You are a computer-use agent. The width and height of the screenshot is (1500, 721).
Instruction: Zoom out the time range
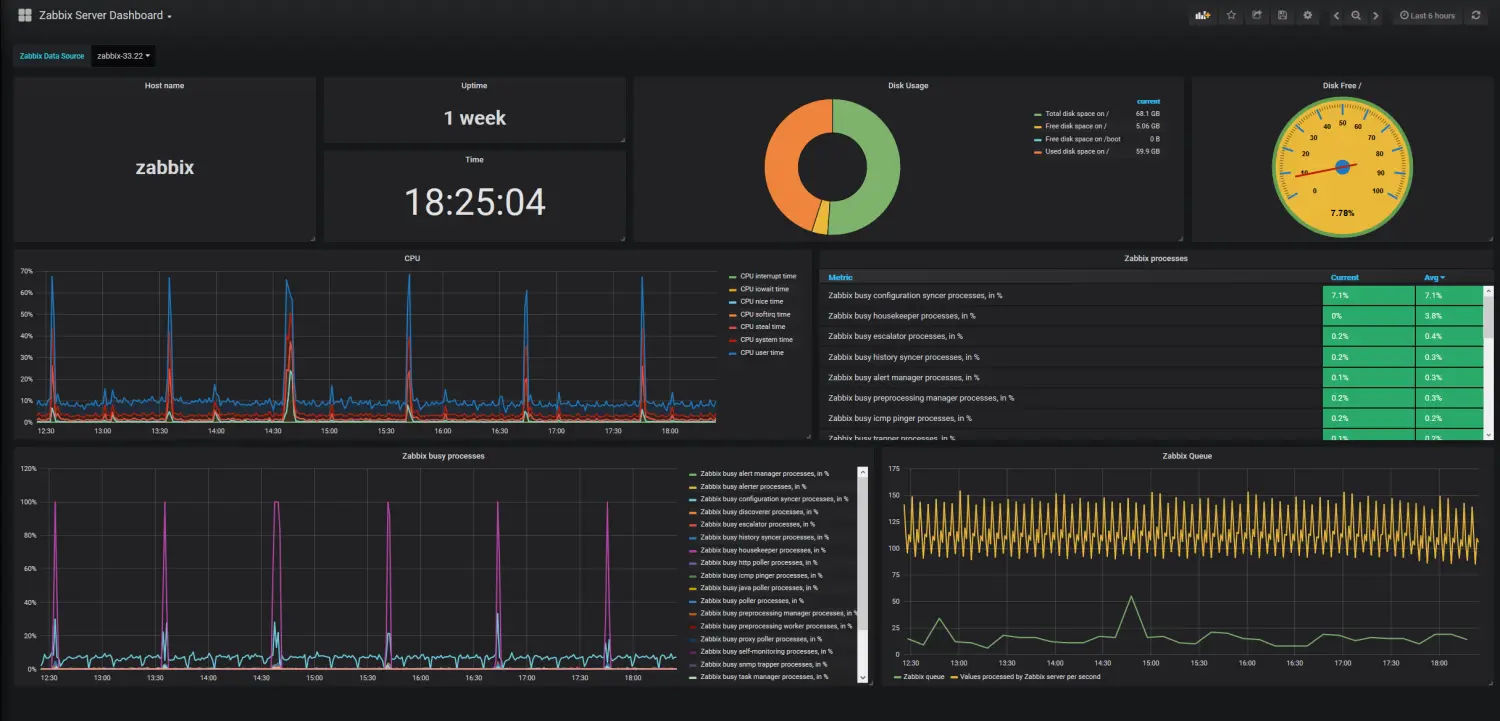(1356, 15)
